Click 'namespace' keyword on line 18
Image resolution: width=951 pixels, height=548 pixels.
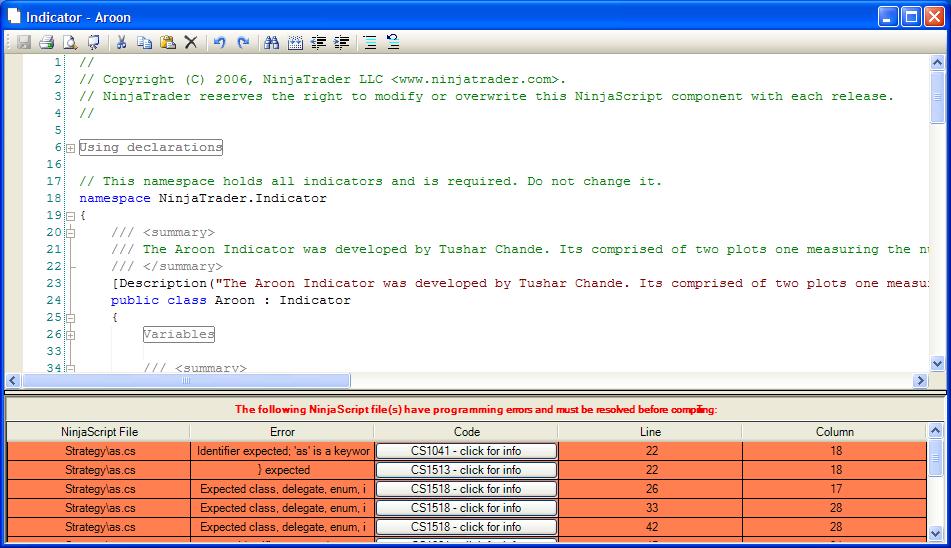115,198
